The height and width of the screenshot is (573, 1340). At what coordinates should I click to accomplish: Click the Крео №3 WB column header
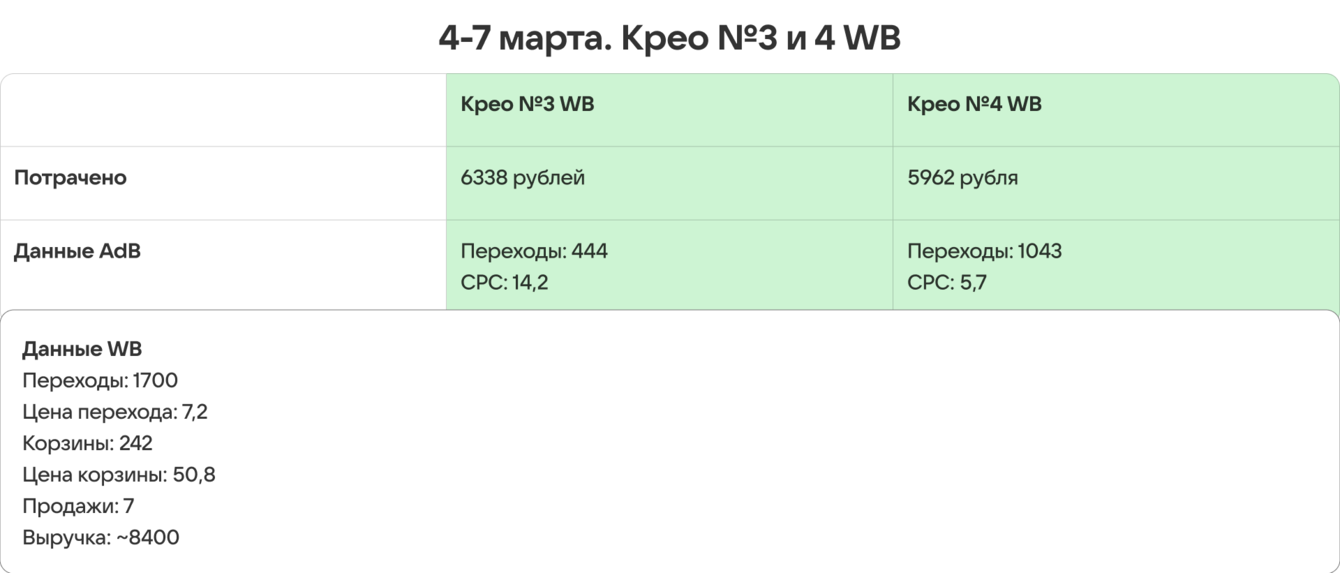[527, 105]
